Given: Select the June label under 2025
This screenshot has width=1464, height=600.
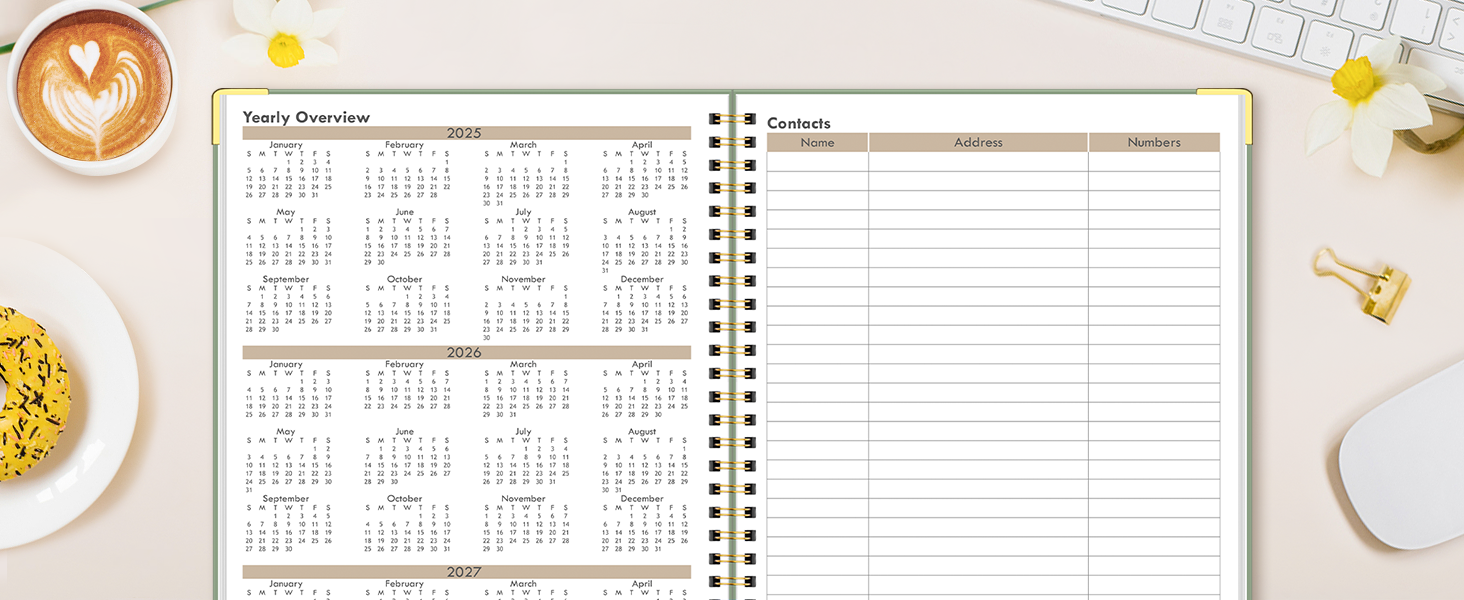Looking at the screenshot, I should coord(405,212).
